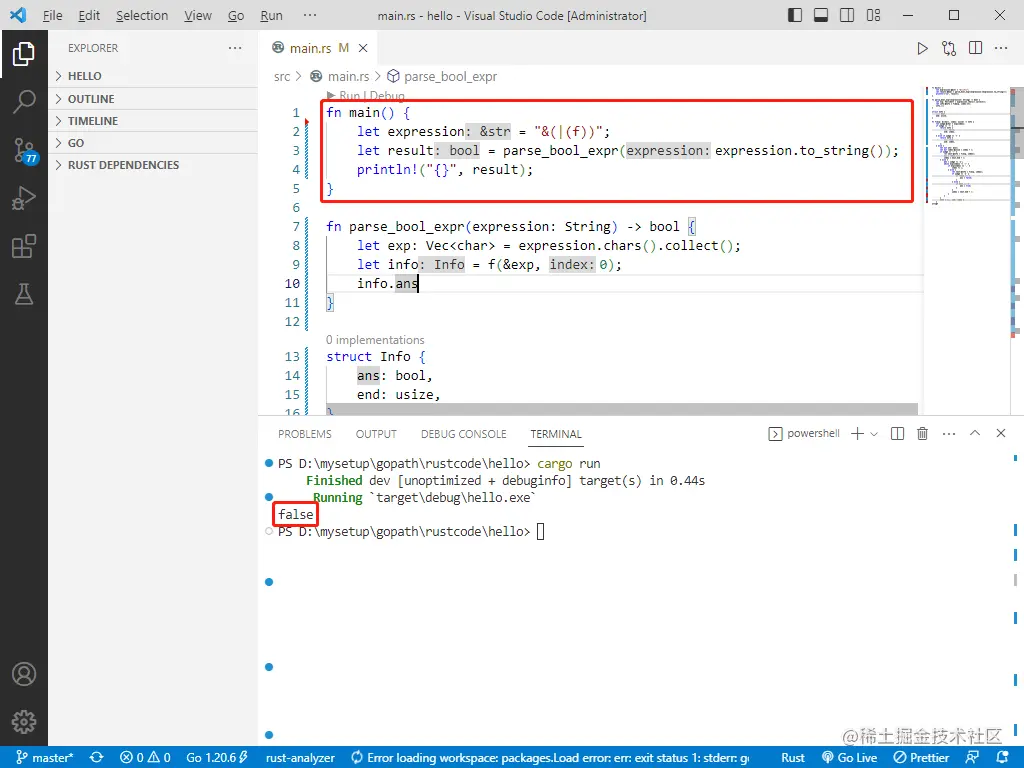Open the Run menu
Viewport: 1024px width, 768px height.
pos(272,15)
